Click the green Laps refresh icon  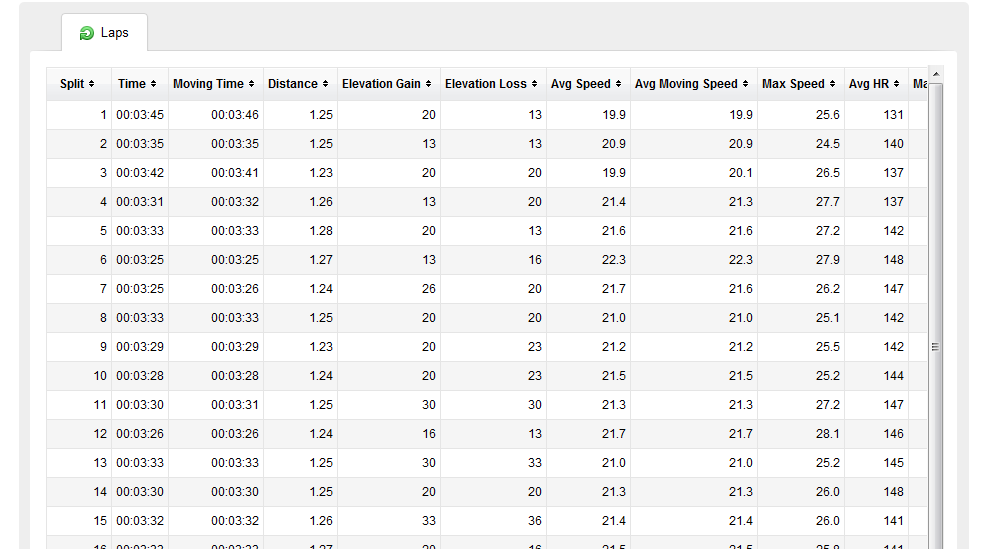[x=86, y=33]
